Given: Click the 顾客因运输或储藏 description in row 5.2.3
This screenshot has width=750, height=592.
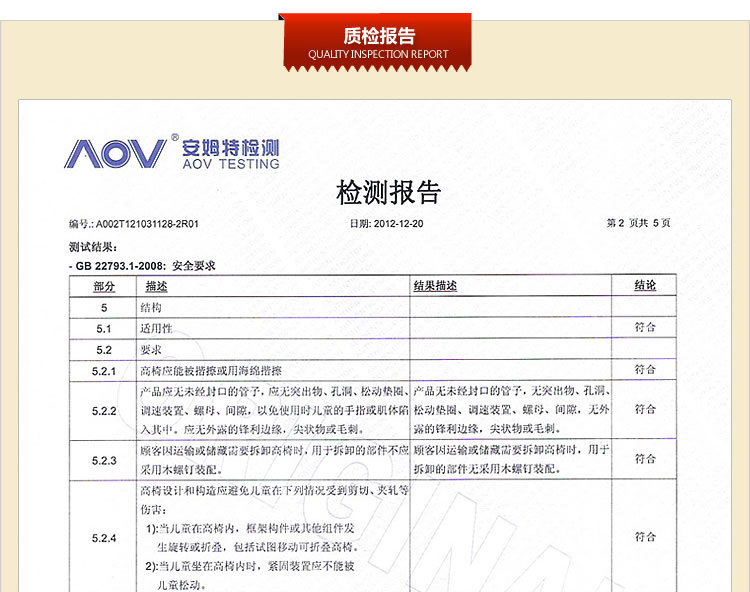Looking at the screenshot, I should (x=275, y=460).
